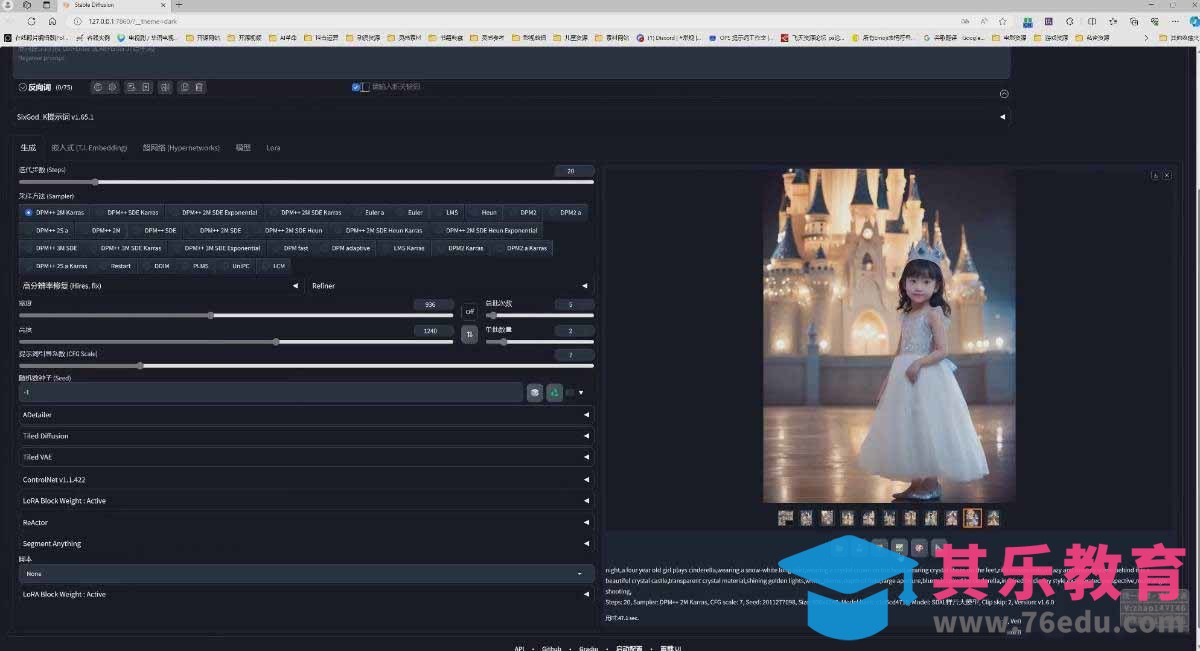
Task: Click the dice random seed button
Action: point(535,392)
